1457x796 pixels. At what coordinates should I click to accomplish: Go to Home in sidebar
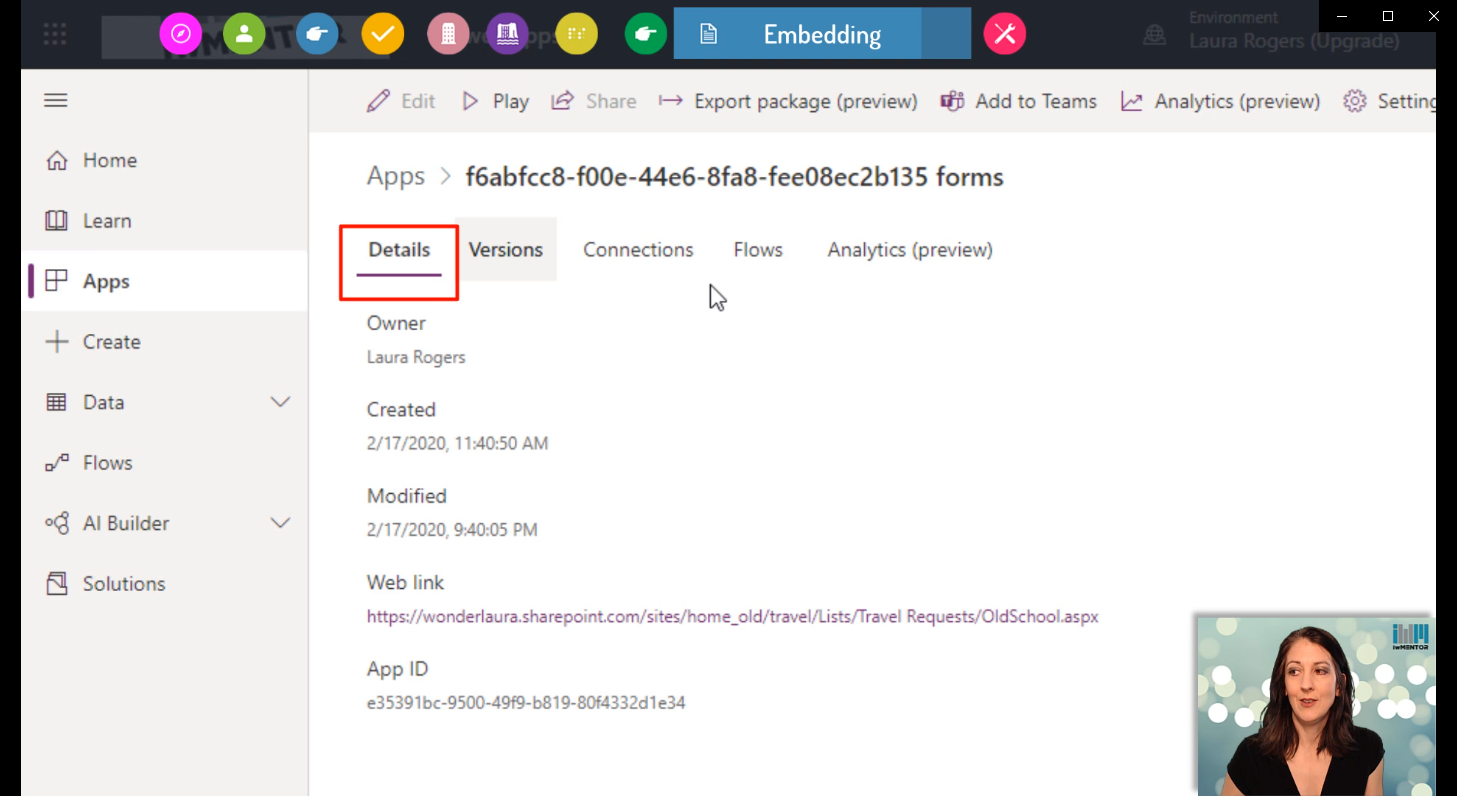[165, 161]
